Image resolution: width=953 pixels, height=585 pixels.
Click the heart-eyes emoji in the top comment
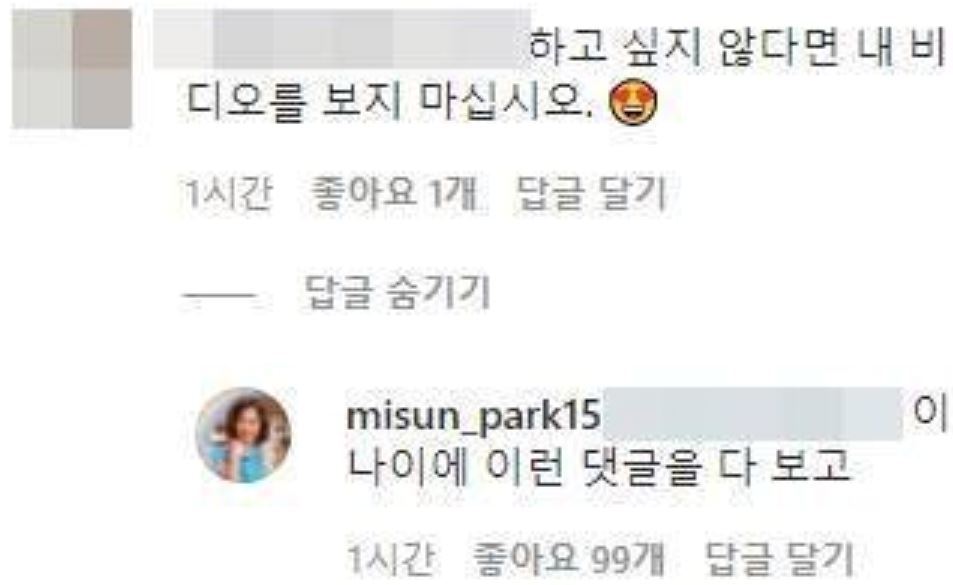633,103
